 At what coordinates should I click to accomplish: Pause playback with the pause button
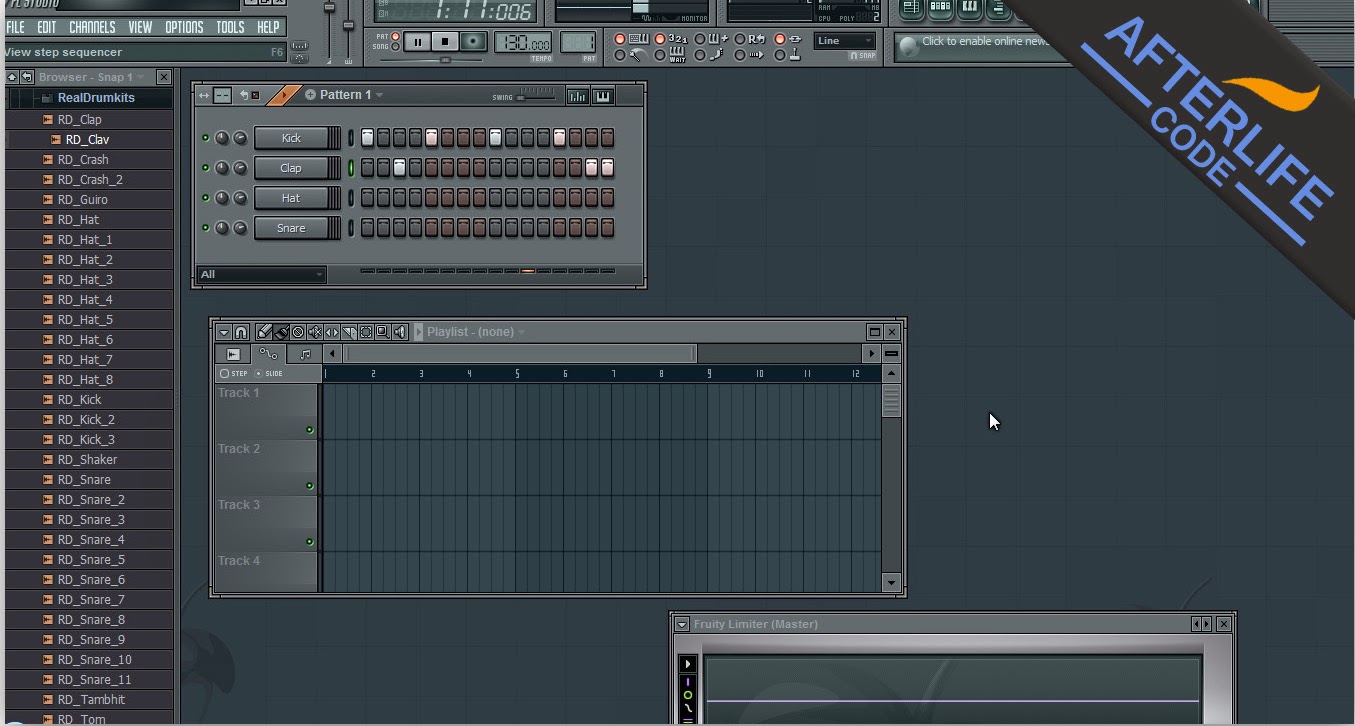(418, 42)
